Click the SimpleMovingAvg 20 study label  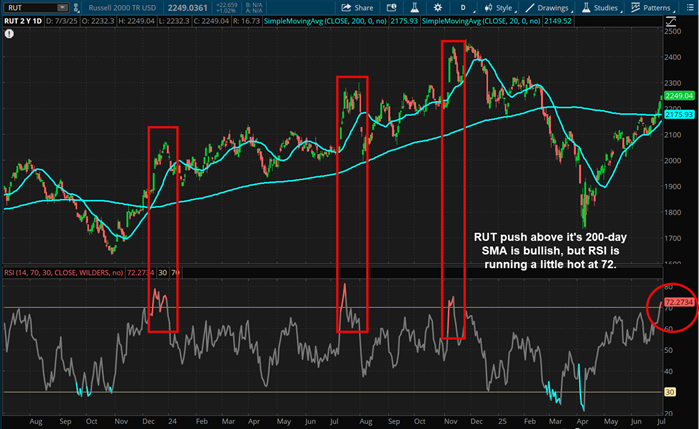tap(481, 21)
